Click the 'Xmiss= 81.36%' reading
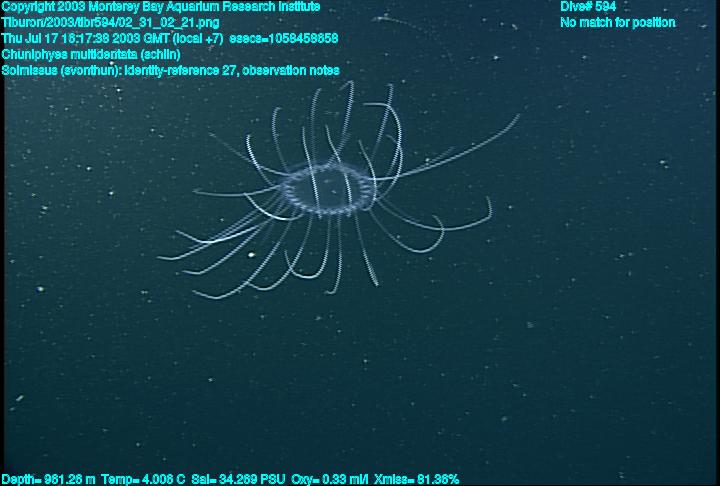The width and height of the screenshot is (720, 486). click(416, 480)
